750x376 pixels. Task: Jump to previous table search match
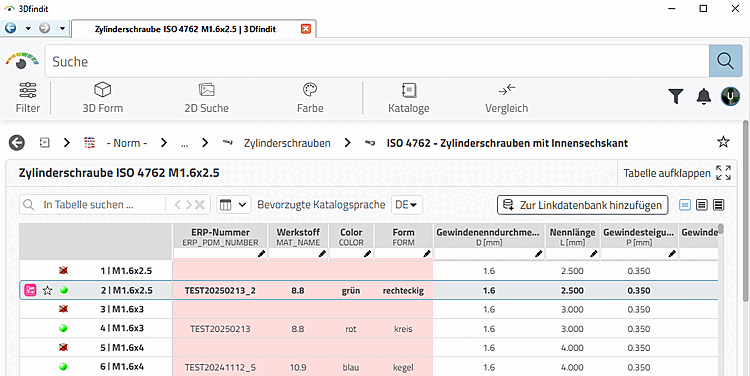pyautogui.click(x=177, y=205)
